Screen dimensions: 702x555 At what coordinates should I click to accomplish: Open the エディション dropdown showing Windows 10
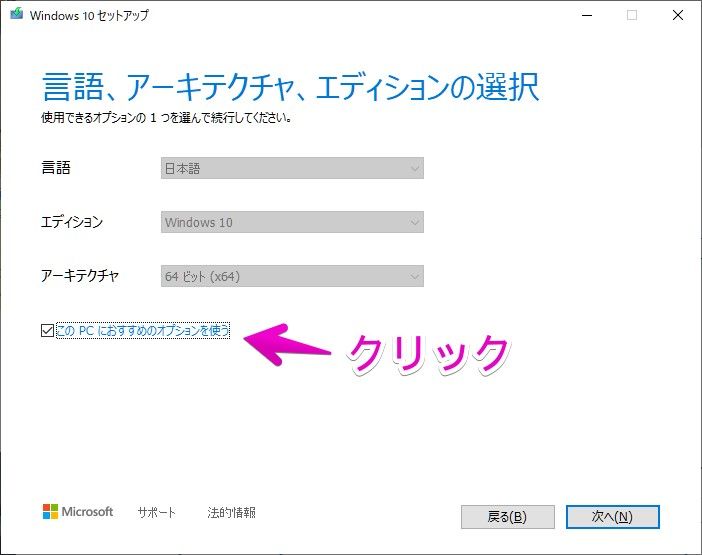click(292, 222)
